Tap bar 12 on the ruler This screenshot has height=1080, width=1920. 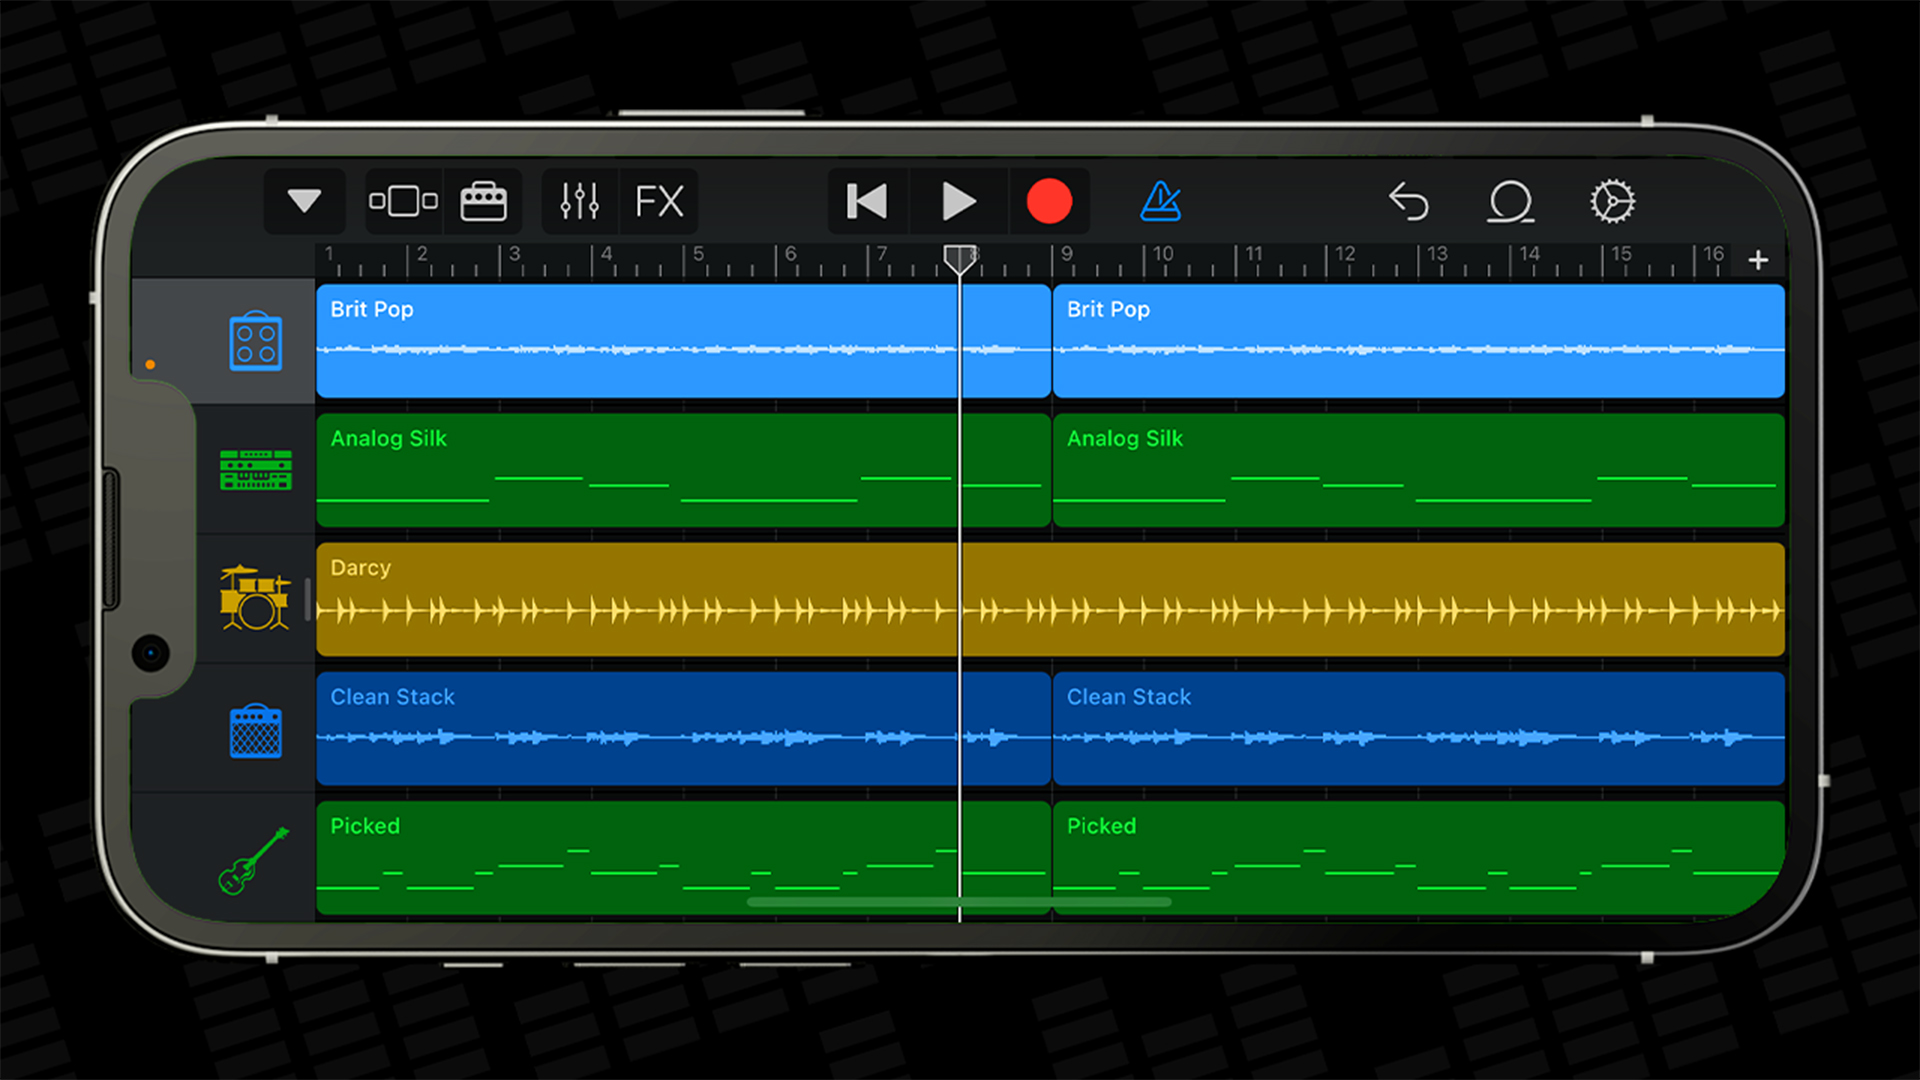1346,254
